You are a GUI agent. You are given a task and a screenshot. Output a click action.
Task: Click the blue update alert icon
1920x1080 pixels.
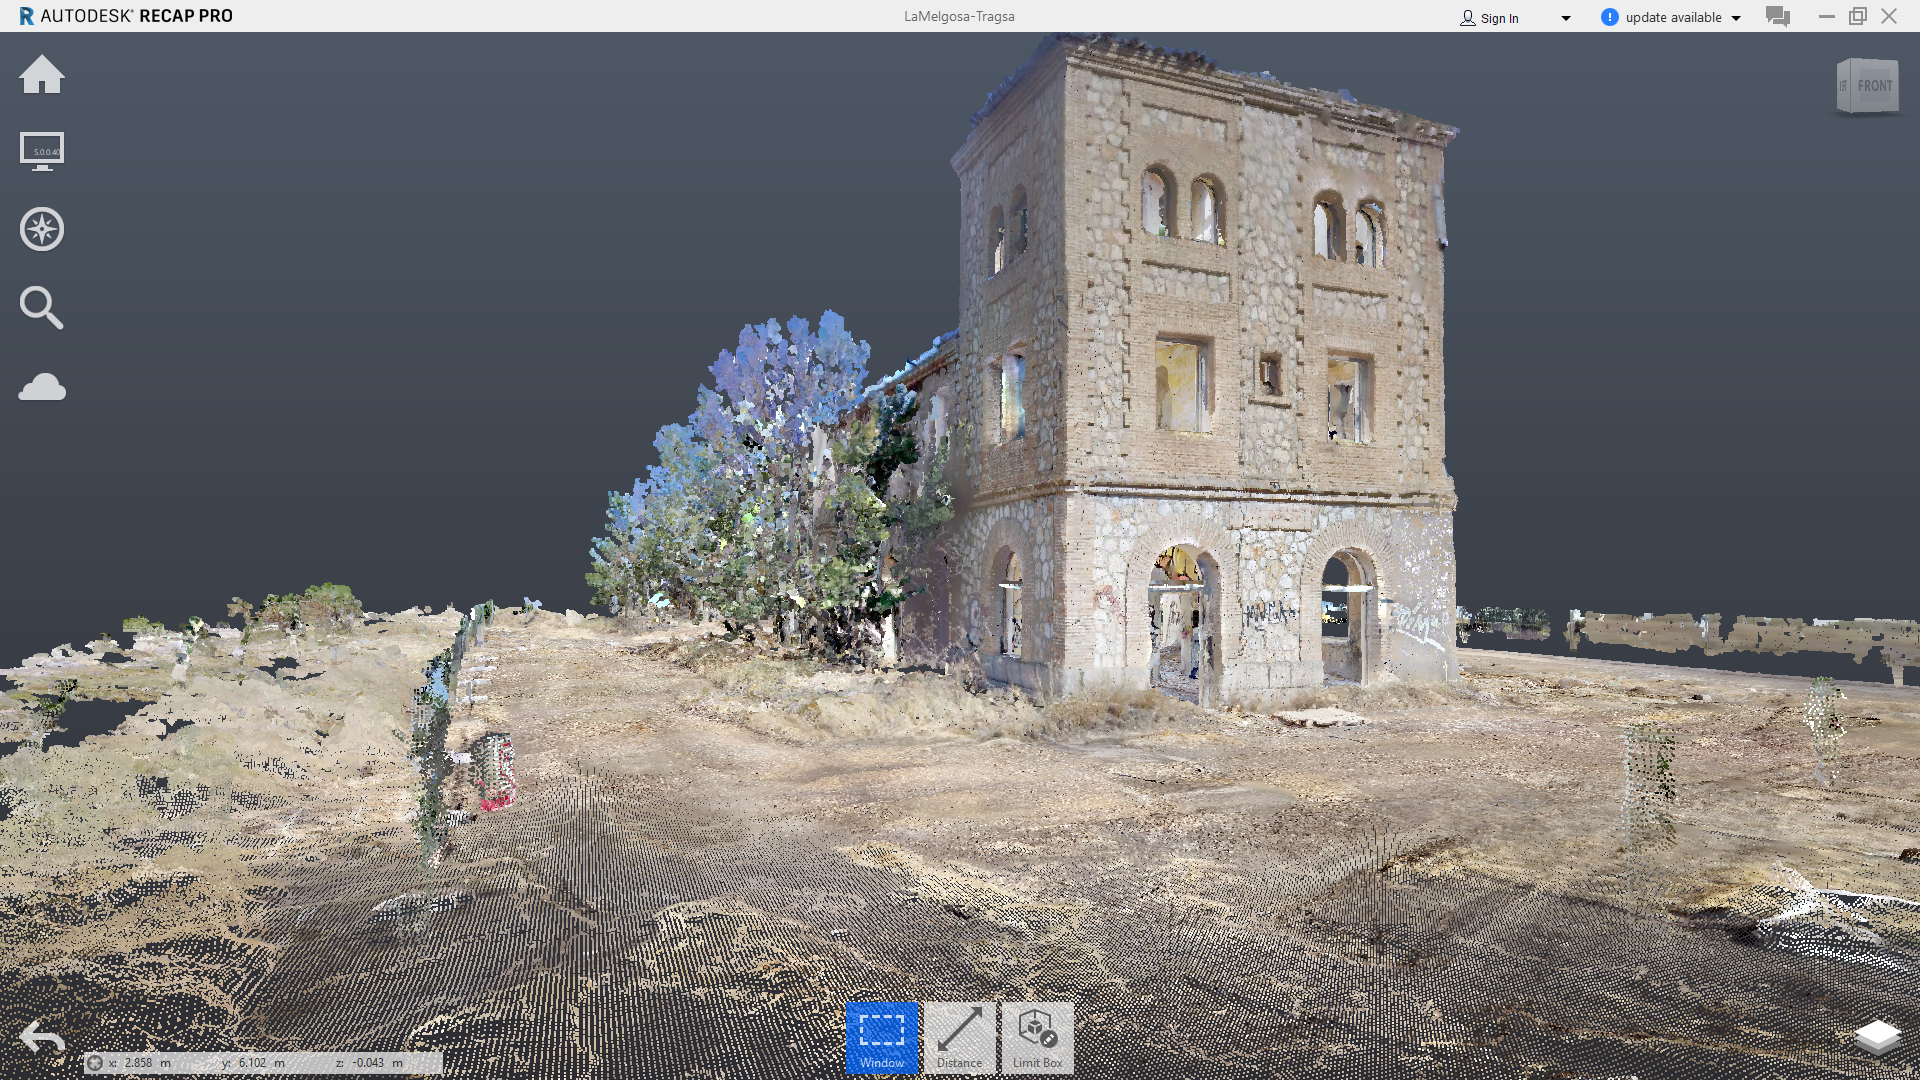point(1609,17)
